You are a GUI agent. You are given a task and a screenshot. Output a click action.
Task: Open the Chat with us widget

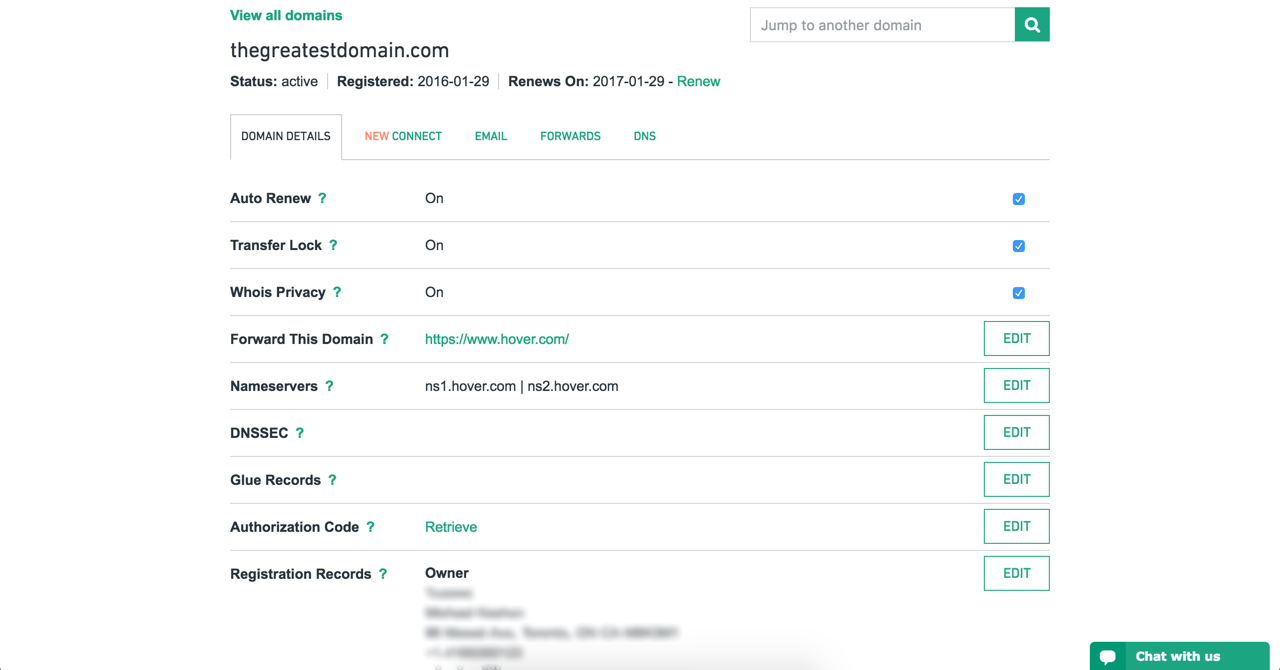[1178, 656]
